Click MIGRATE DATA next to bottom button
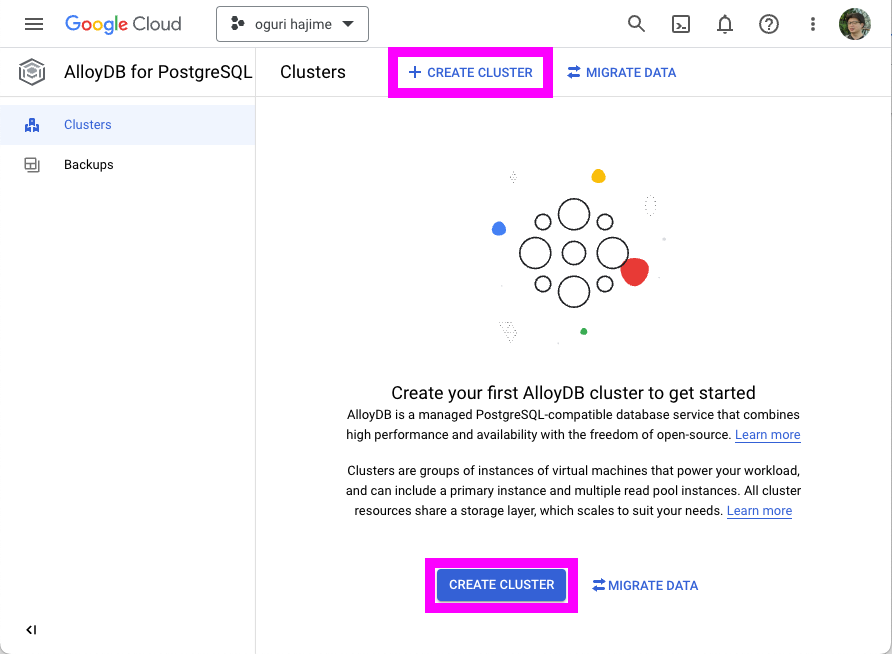892x654 pixels. pyautogui.click(x=645, y=585)
